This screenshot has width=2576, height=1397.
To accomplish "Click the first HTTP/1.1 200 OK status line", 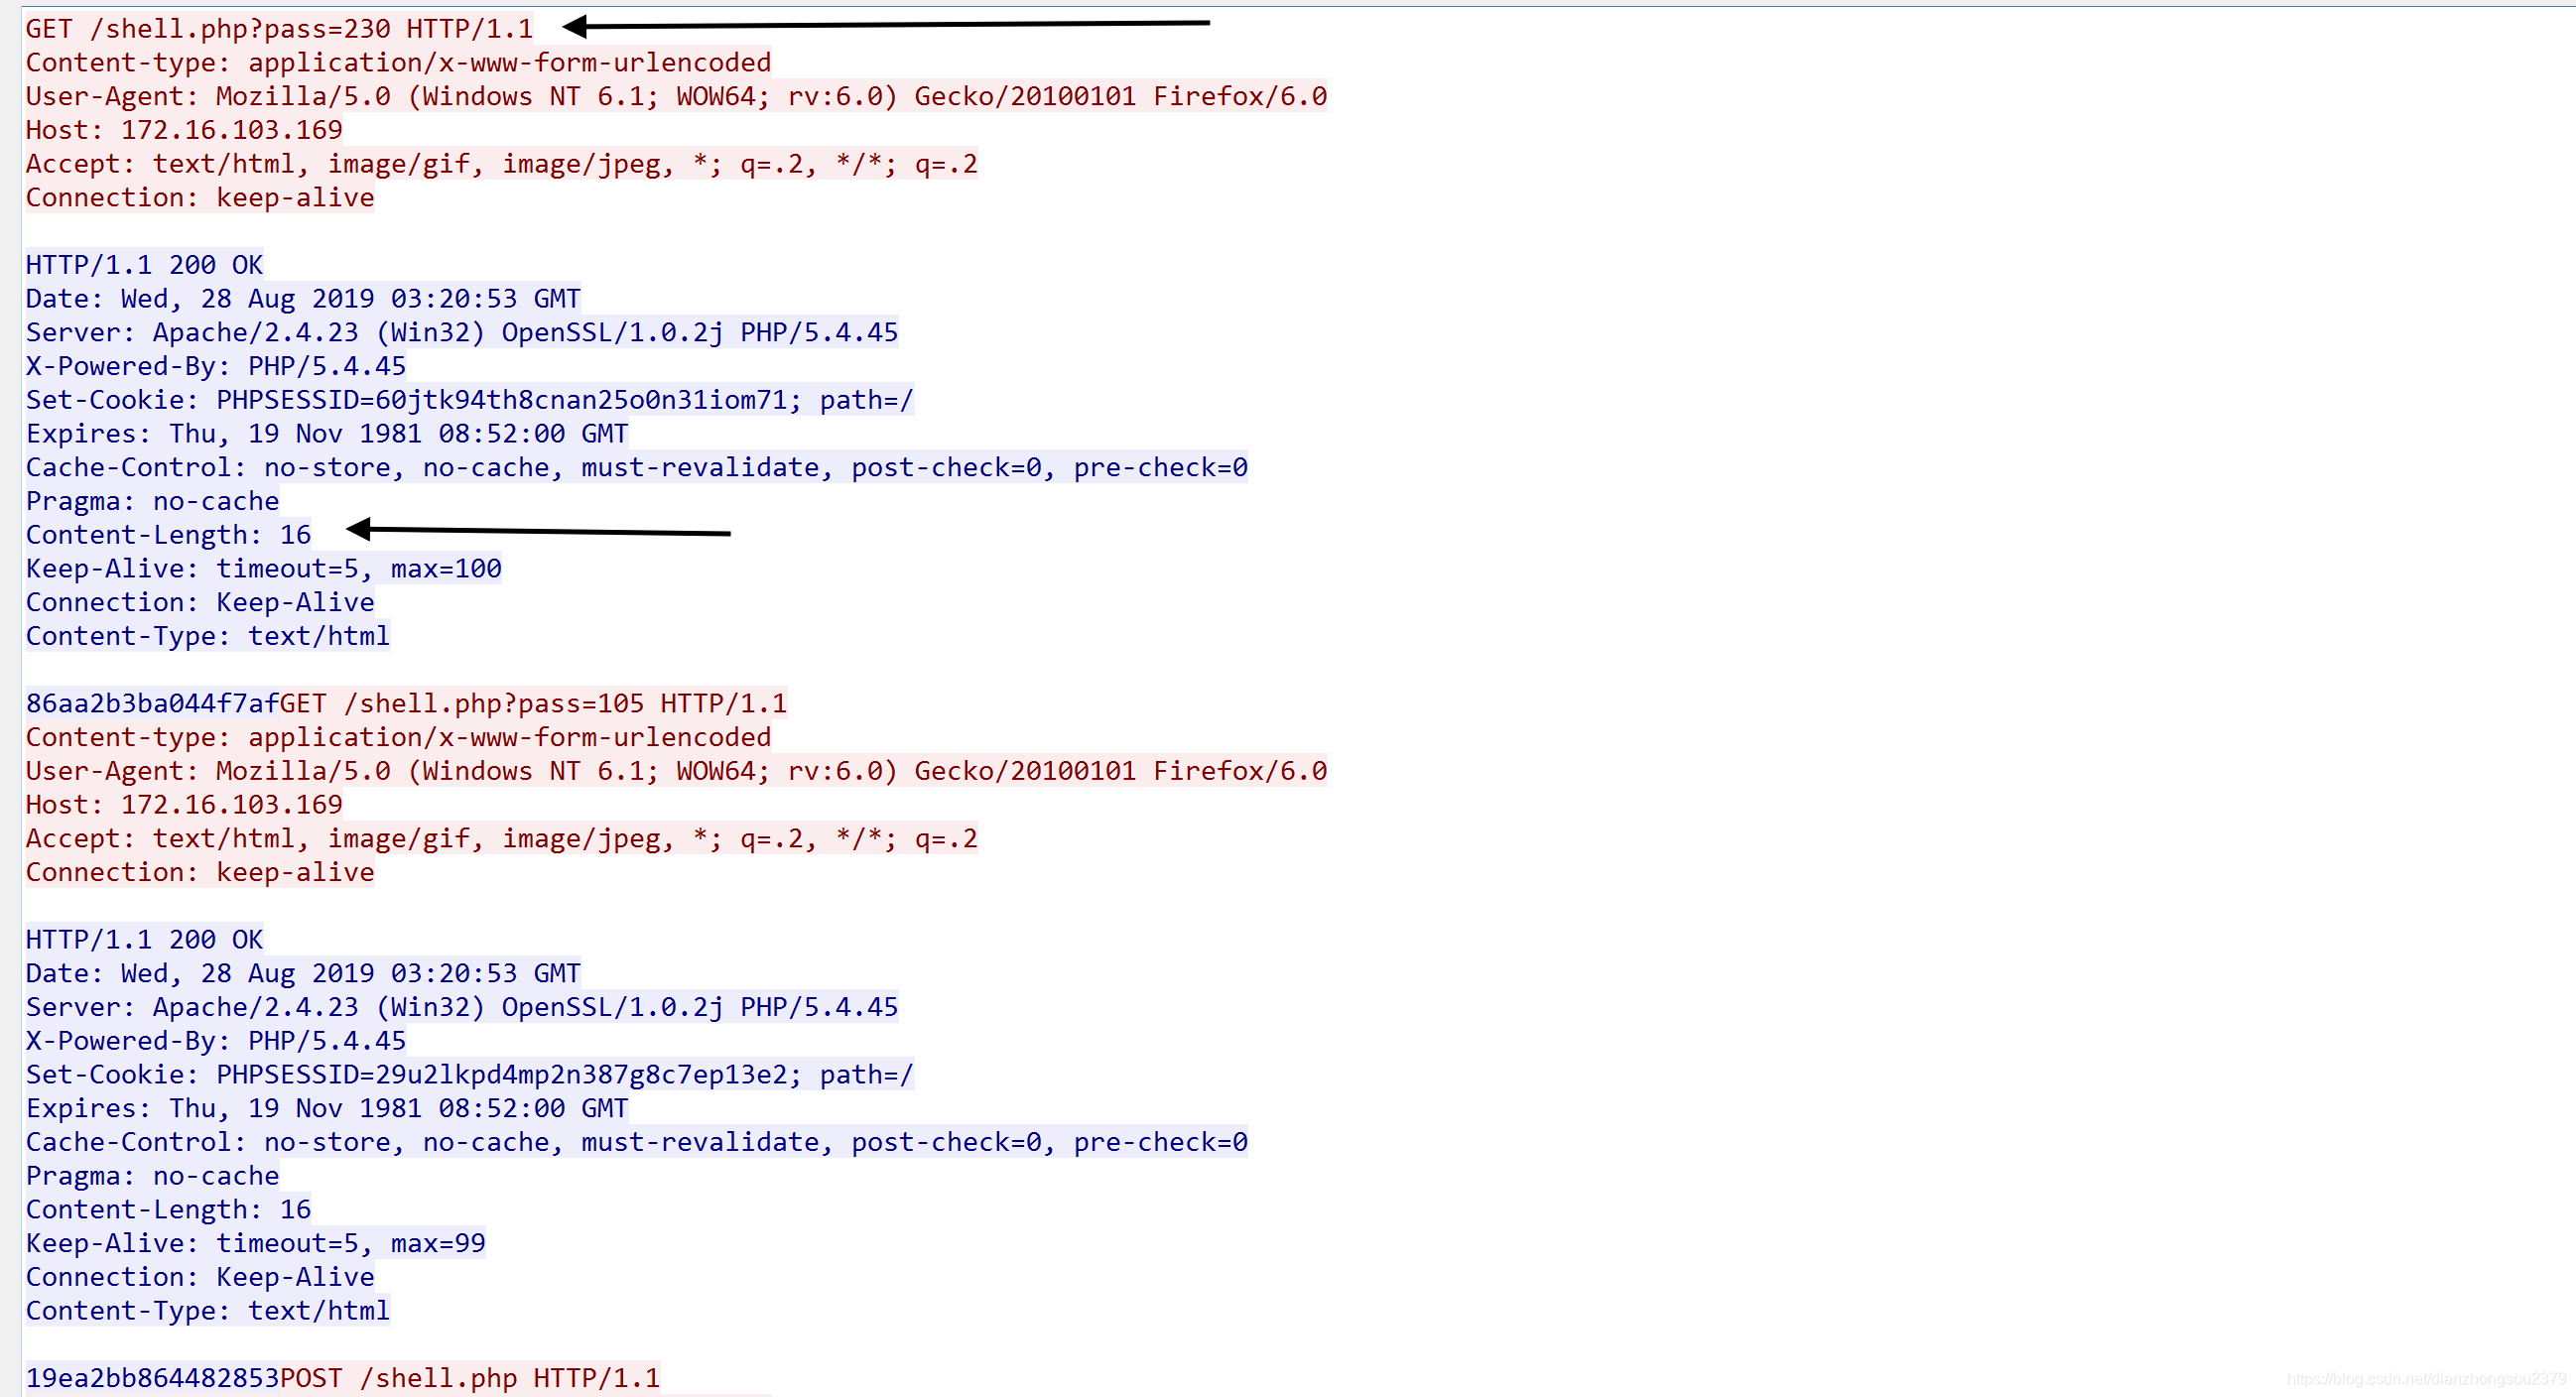I will pyautogui.click(x=144, y=265).
